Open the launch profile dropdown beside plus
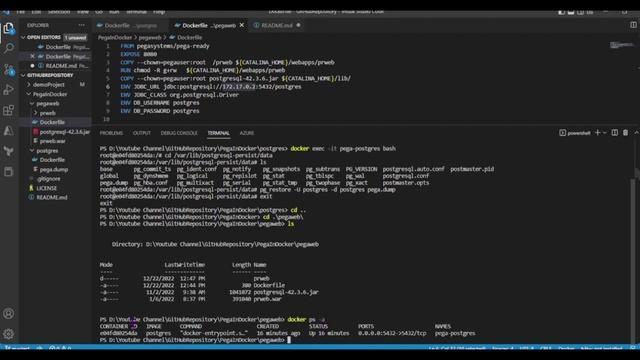Screen dimensions: 640x360 coord(604,133)
